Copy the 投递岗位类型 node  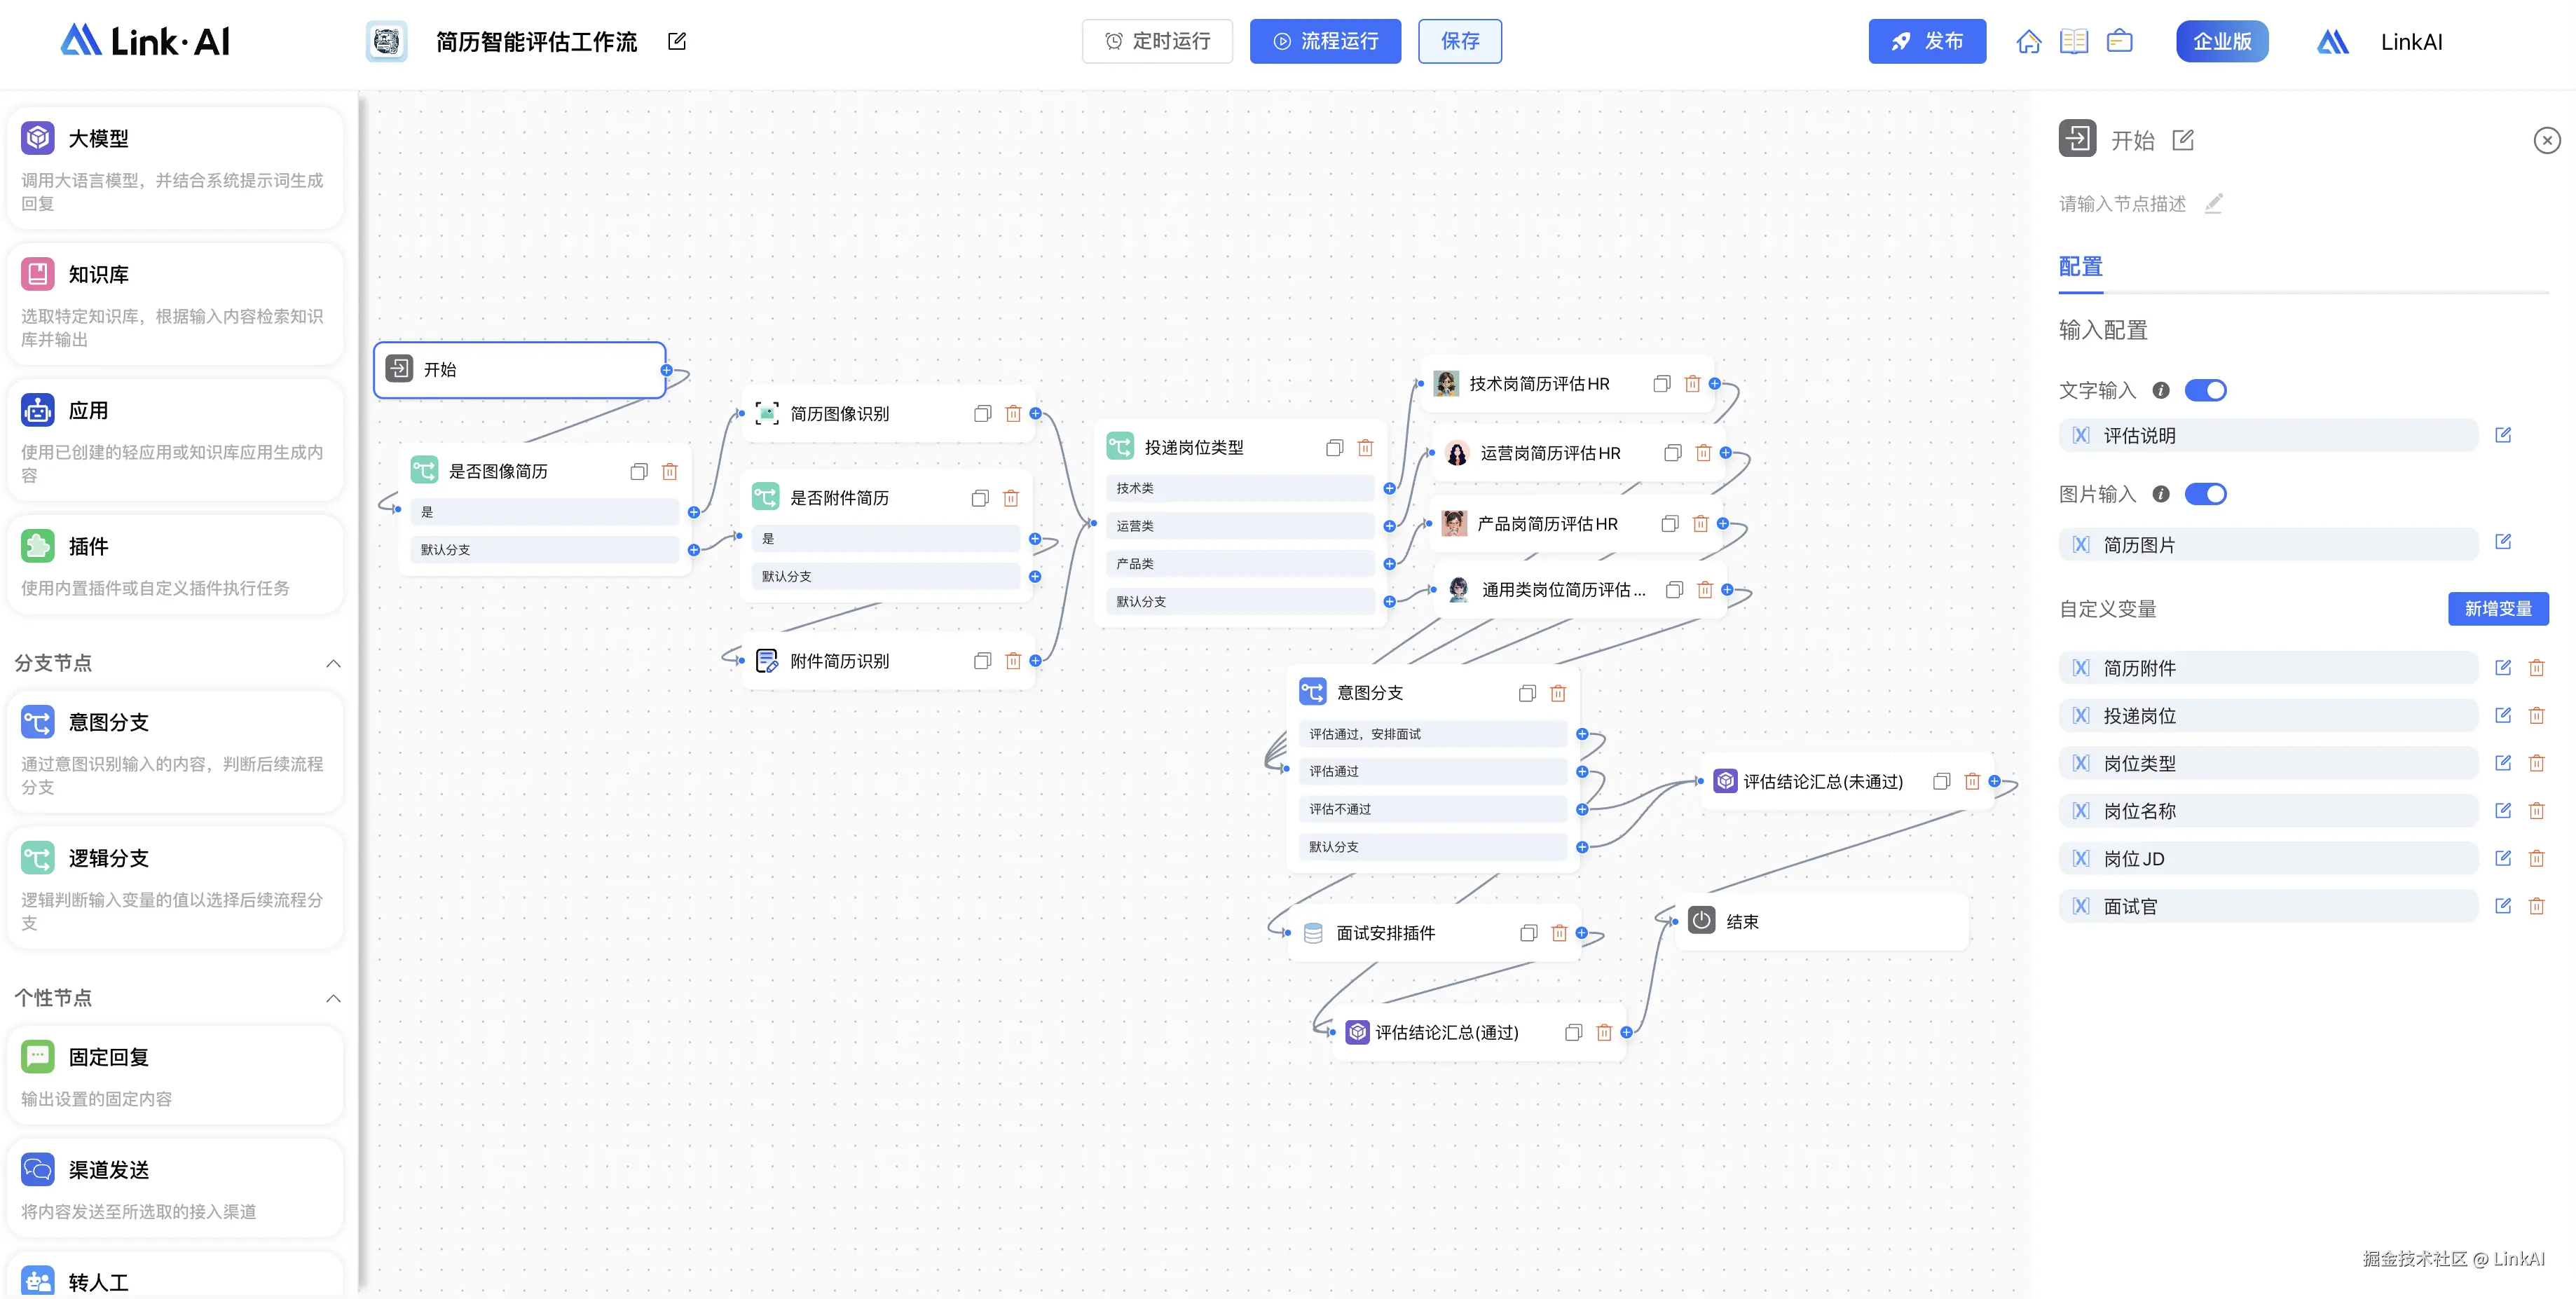click(x=1334, y=448)
